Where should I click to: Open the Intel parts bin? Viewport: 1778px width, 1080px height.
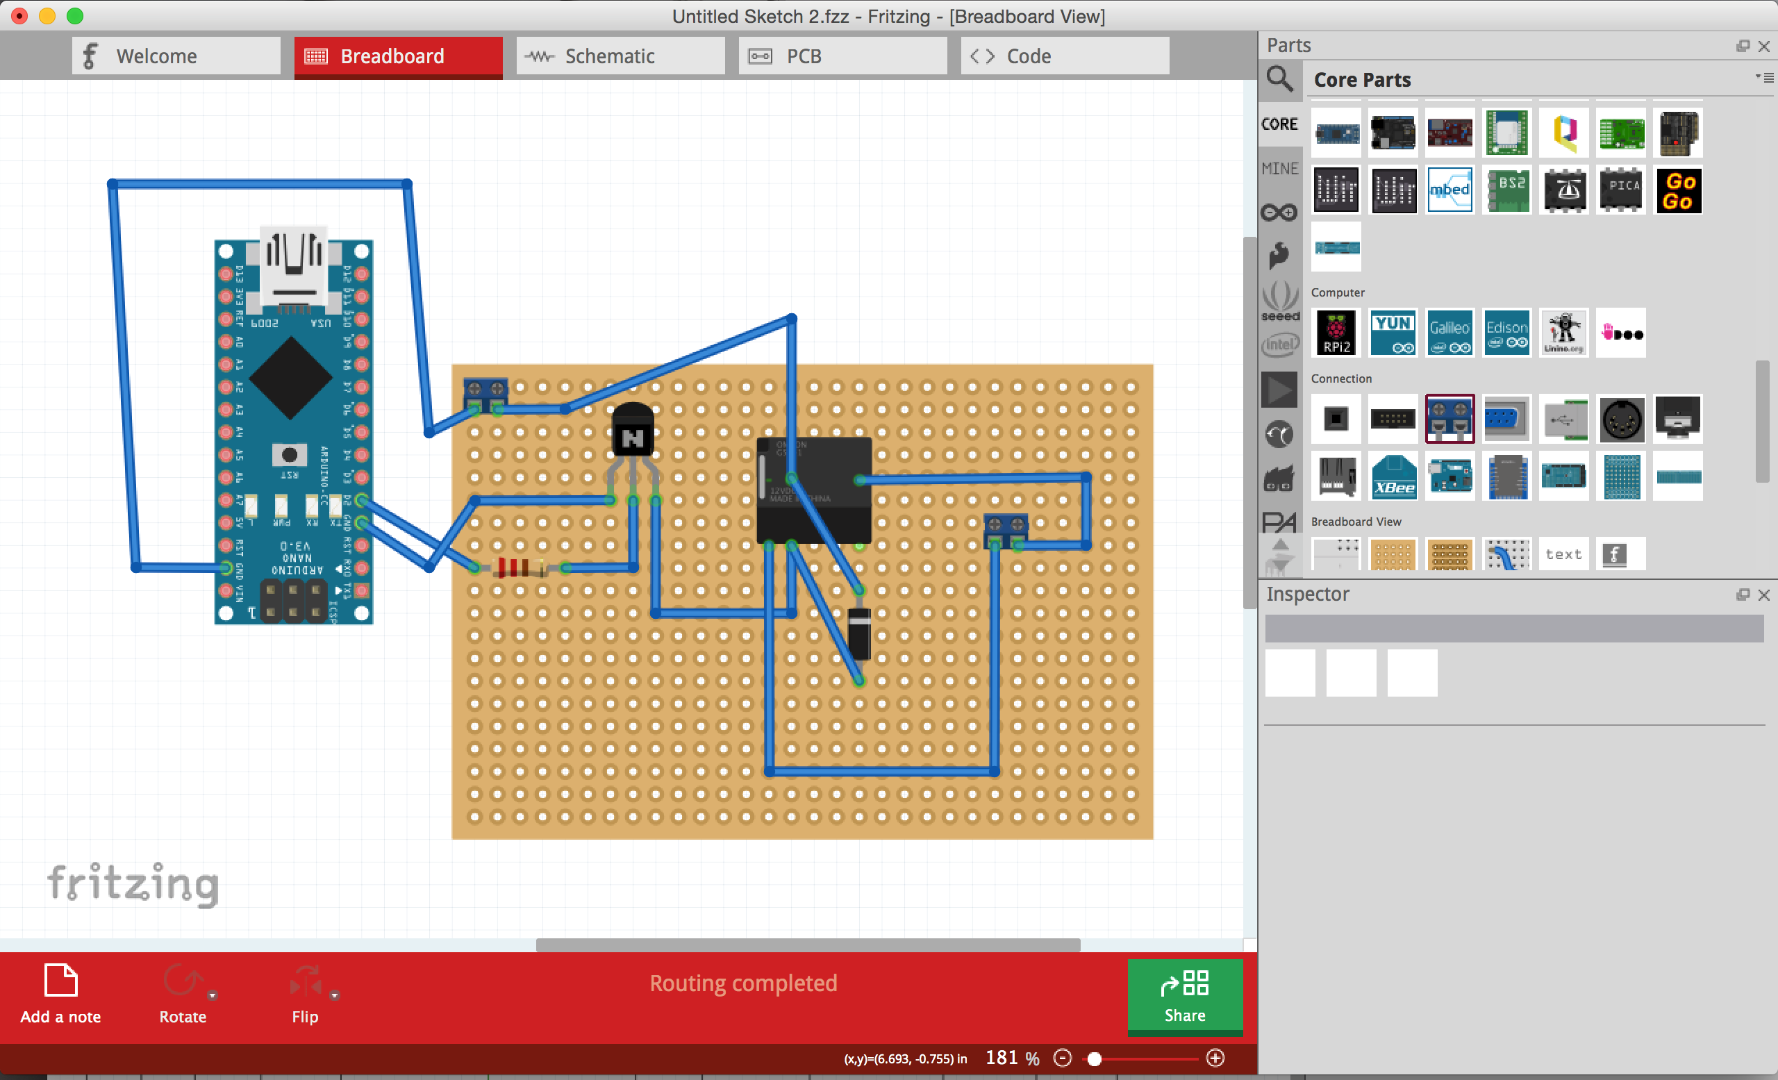(x=1280, y=343)
